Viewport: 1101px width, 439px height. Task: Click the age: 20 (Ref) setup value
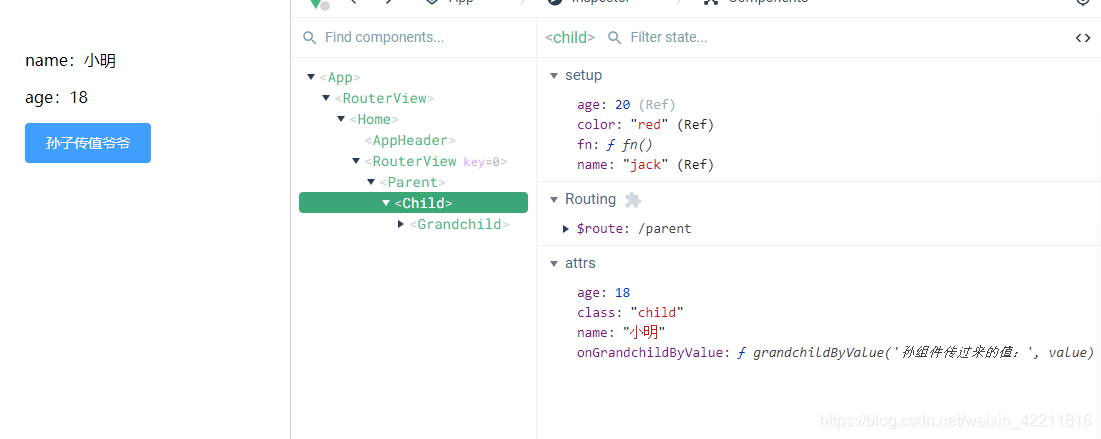coord(626,105)
